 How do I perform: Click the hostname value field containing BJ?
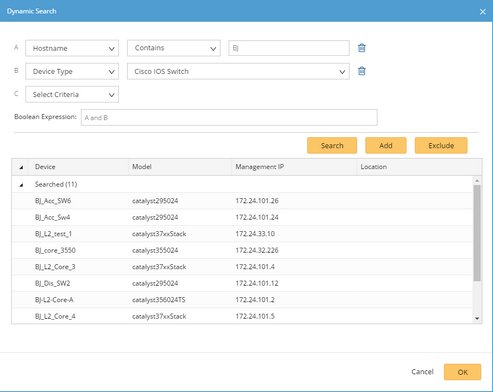pyautogui.click(x=289, y=48)
